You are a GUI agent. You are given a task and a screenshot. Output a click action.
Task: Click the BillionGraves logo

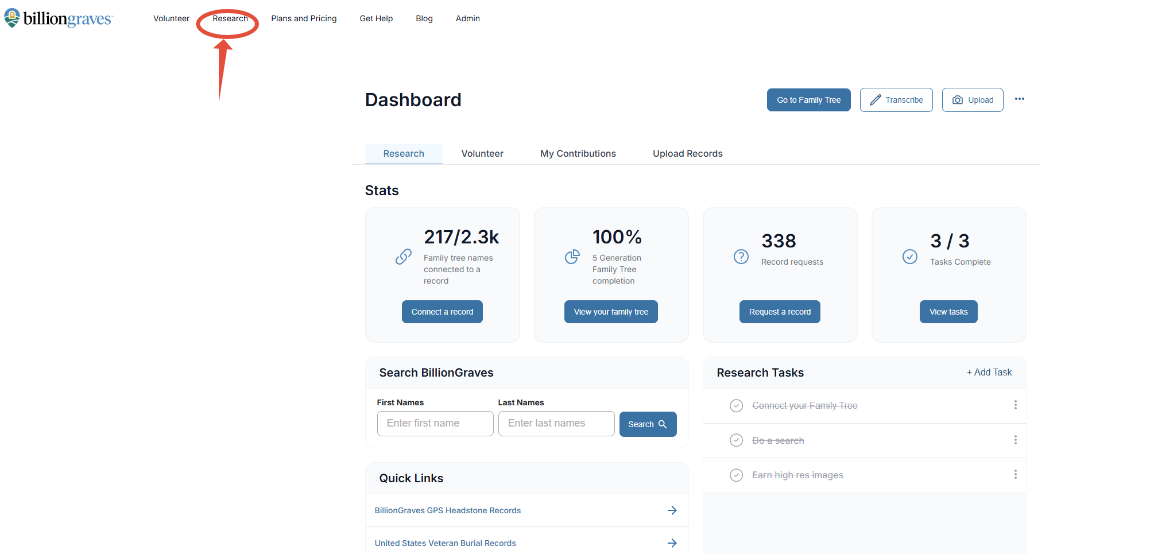point(58,18)
